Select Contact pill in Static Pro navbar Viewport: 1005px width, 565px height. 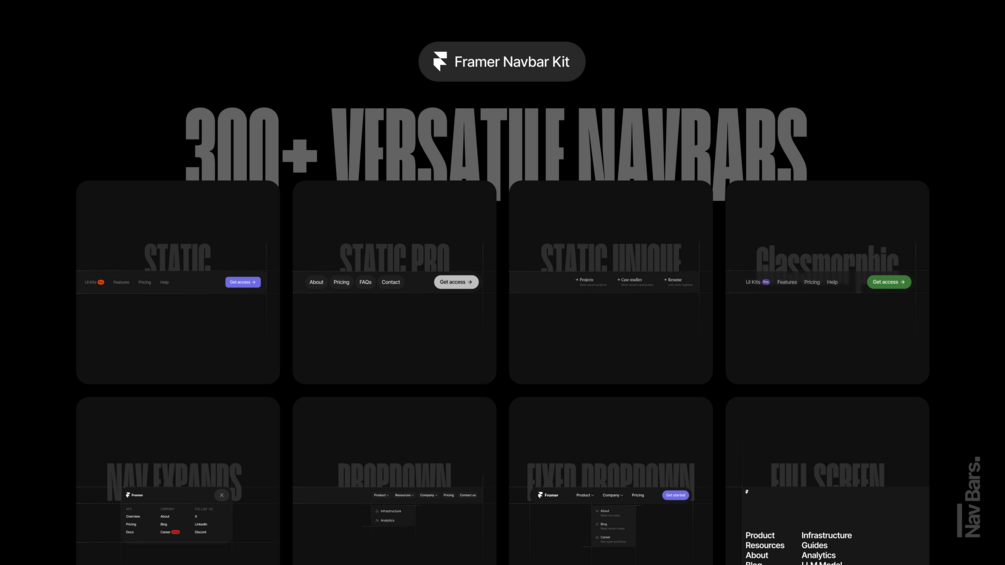390,282
